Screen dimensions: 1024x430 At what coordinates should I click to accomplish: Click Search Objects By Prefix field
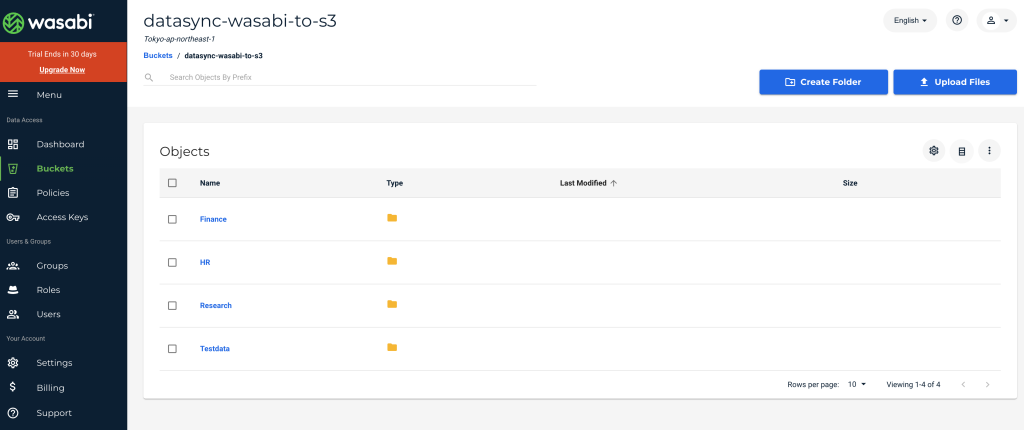(340, 77)
